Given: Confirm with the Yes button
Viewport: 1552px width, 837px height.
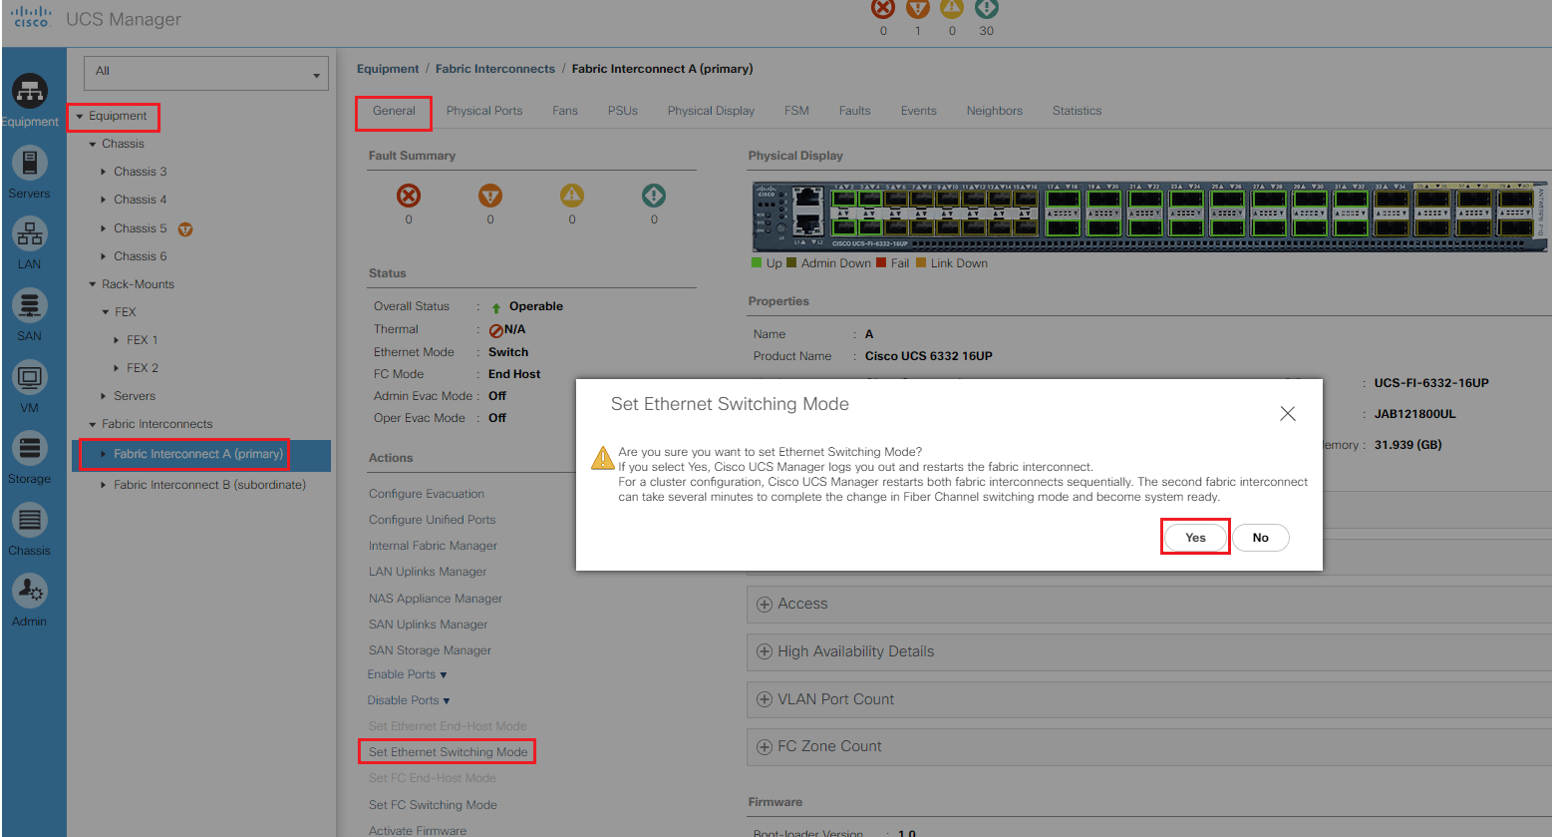Looking at the screenshot, I should tap(1196, 538).
